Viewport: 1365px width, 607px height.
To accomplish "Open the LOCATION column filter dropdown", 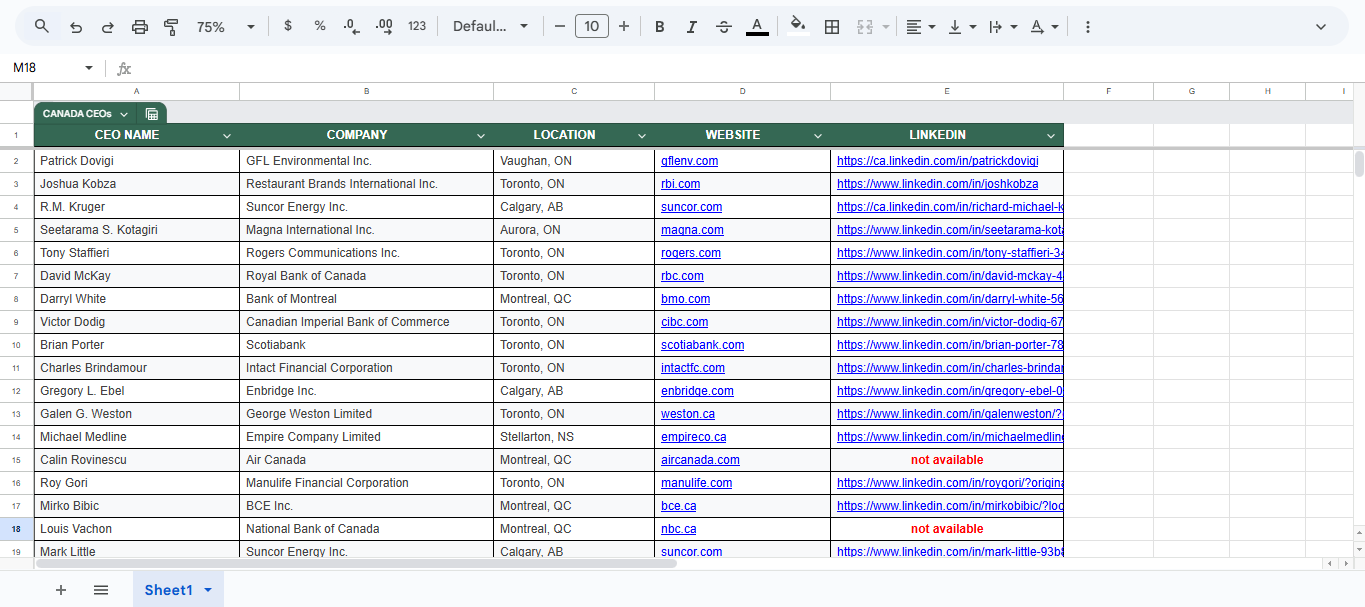I will 642,136.
